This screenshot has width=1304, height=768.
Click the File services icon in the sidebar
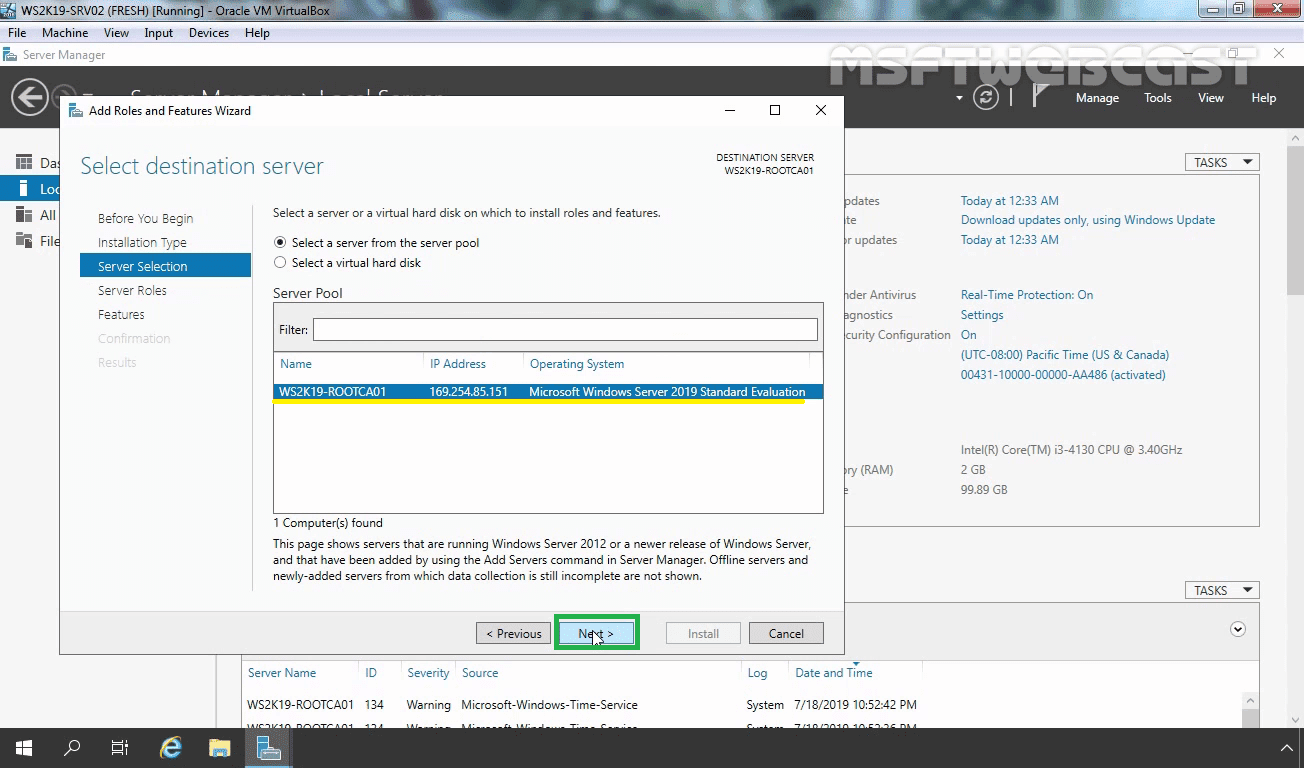pos(23,240)
